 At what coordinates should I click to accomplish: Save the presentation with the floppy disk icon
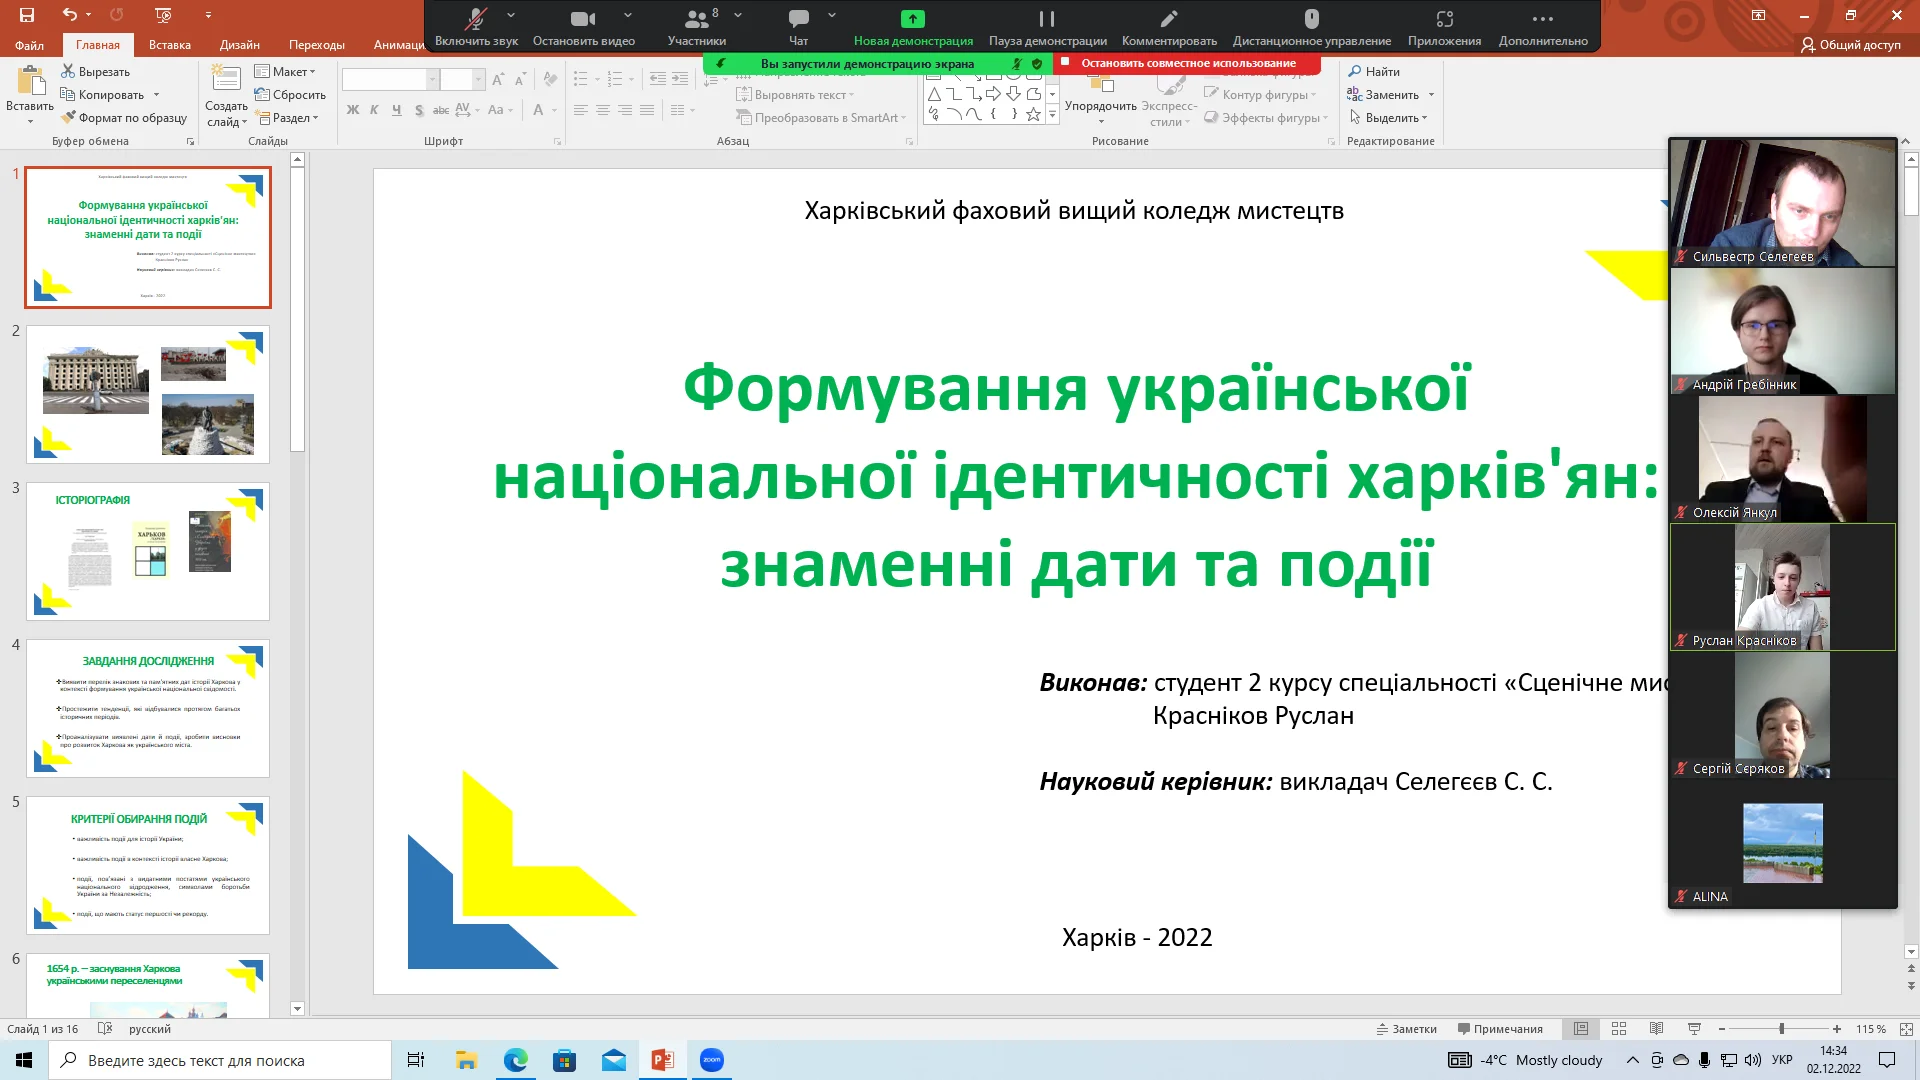click(x=27, y=15)
